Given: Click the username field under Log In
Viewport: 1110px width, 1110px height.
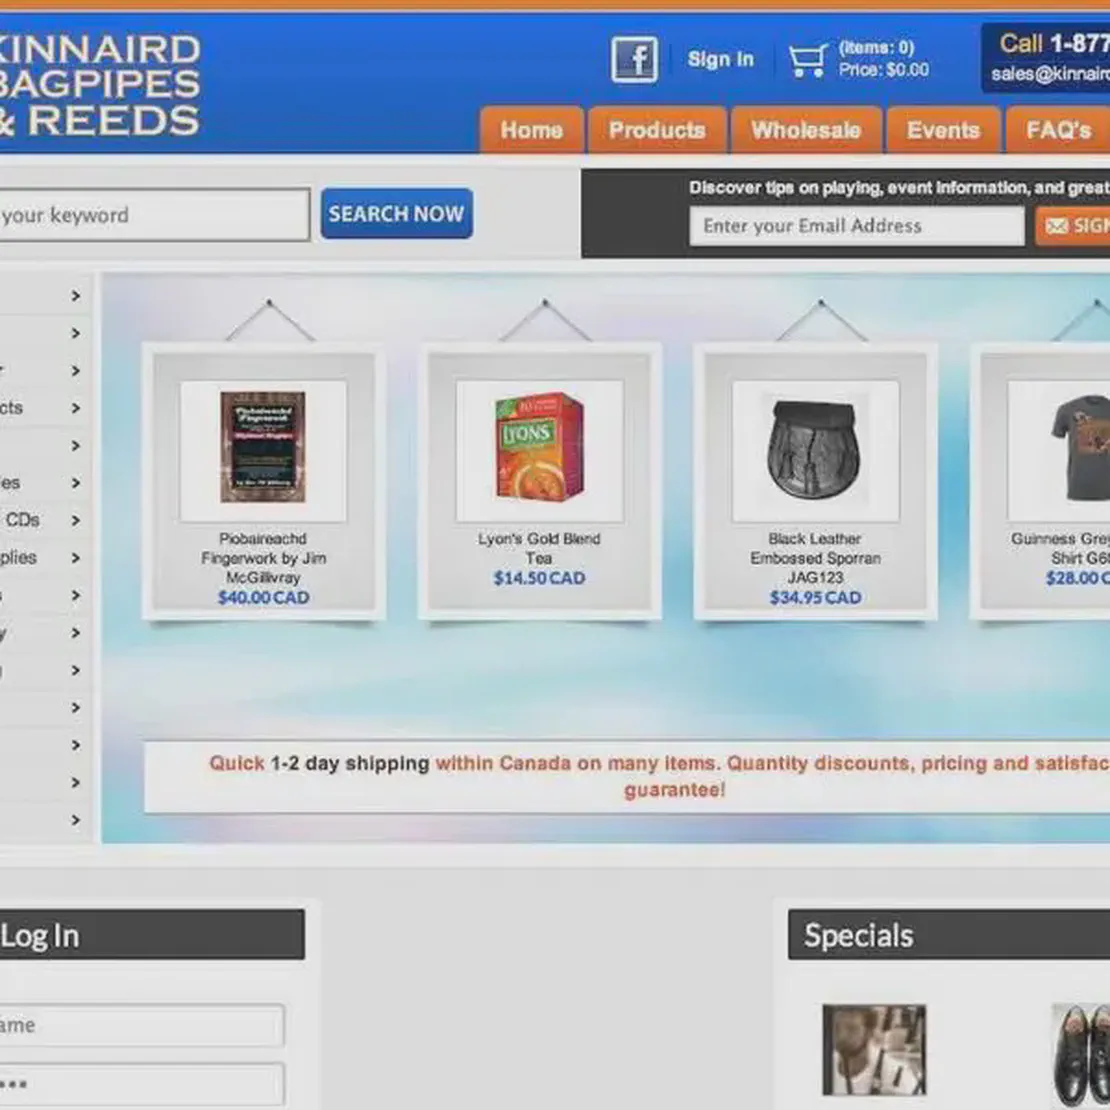Looking at the screenshot, I should coord(142,1025).
